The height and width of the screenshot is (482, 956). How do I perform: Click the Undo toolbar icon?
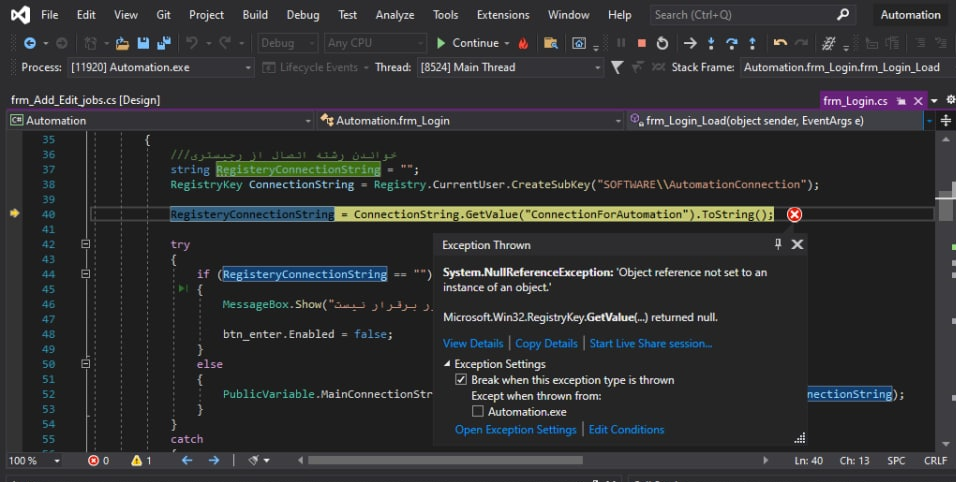coord(192,43)
